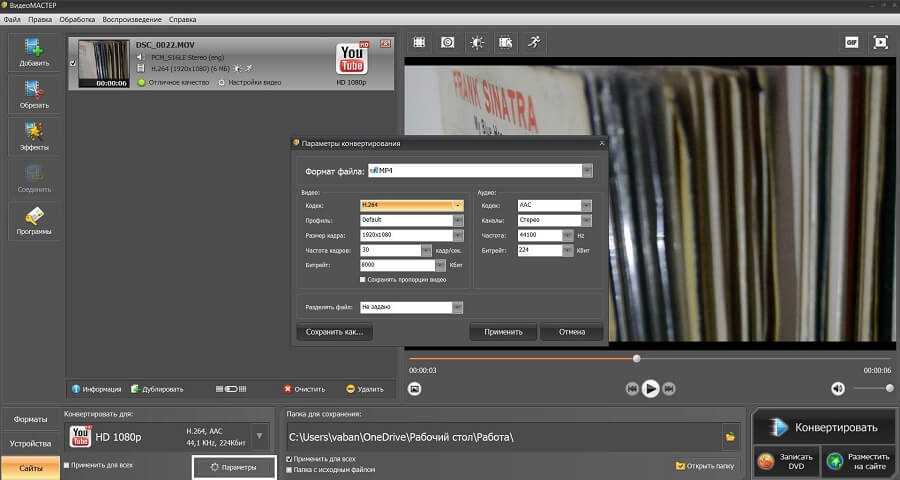Click the speaker volume icon

click(x=838, y=388)
